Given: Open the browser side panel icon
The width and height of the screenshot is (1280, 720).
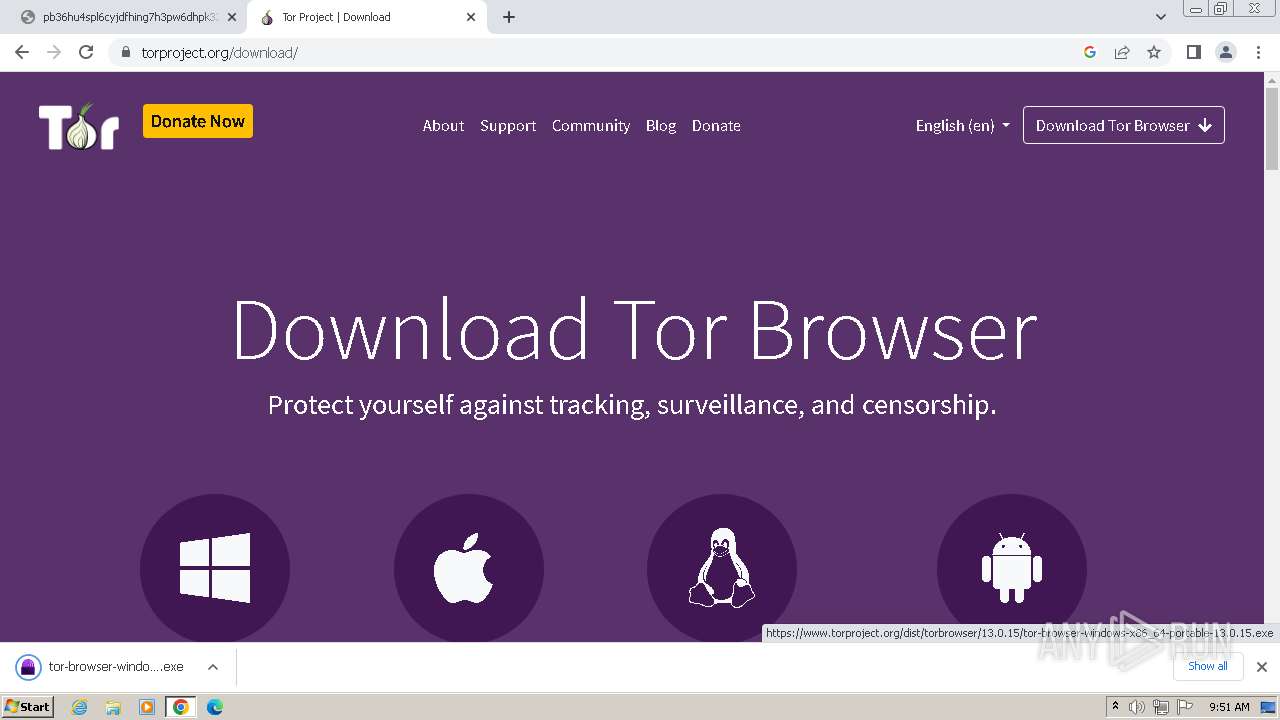Looking at the screenshot, I should click(x=1193, y=52).
